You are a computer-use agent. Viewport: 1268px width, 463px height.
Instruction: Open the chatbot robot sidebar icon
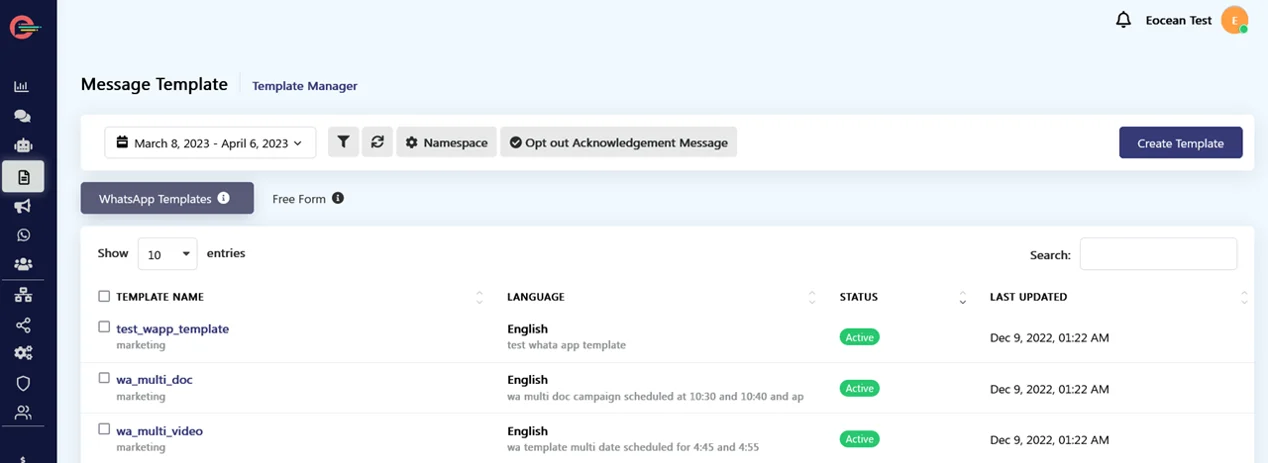pos(22,146)
